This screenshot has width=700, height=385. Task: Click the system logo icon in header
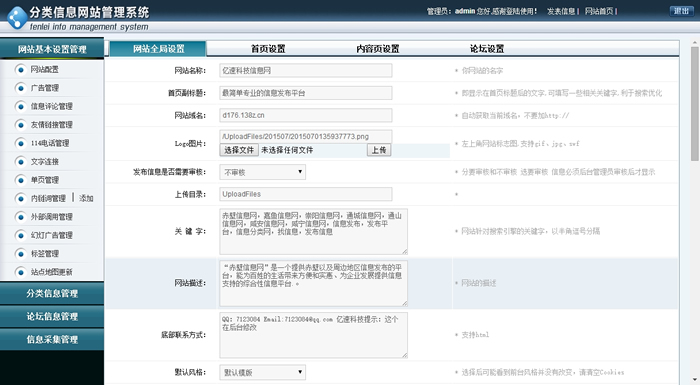[17, 18]
